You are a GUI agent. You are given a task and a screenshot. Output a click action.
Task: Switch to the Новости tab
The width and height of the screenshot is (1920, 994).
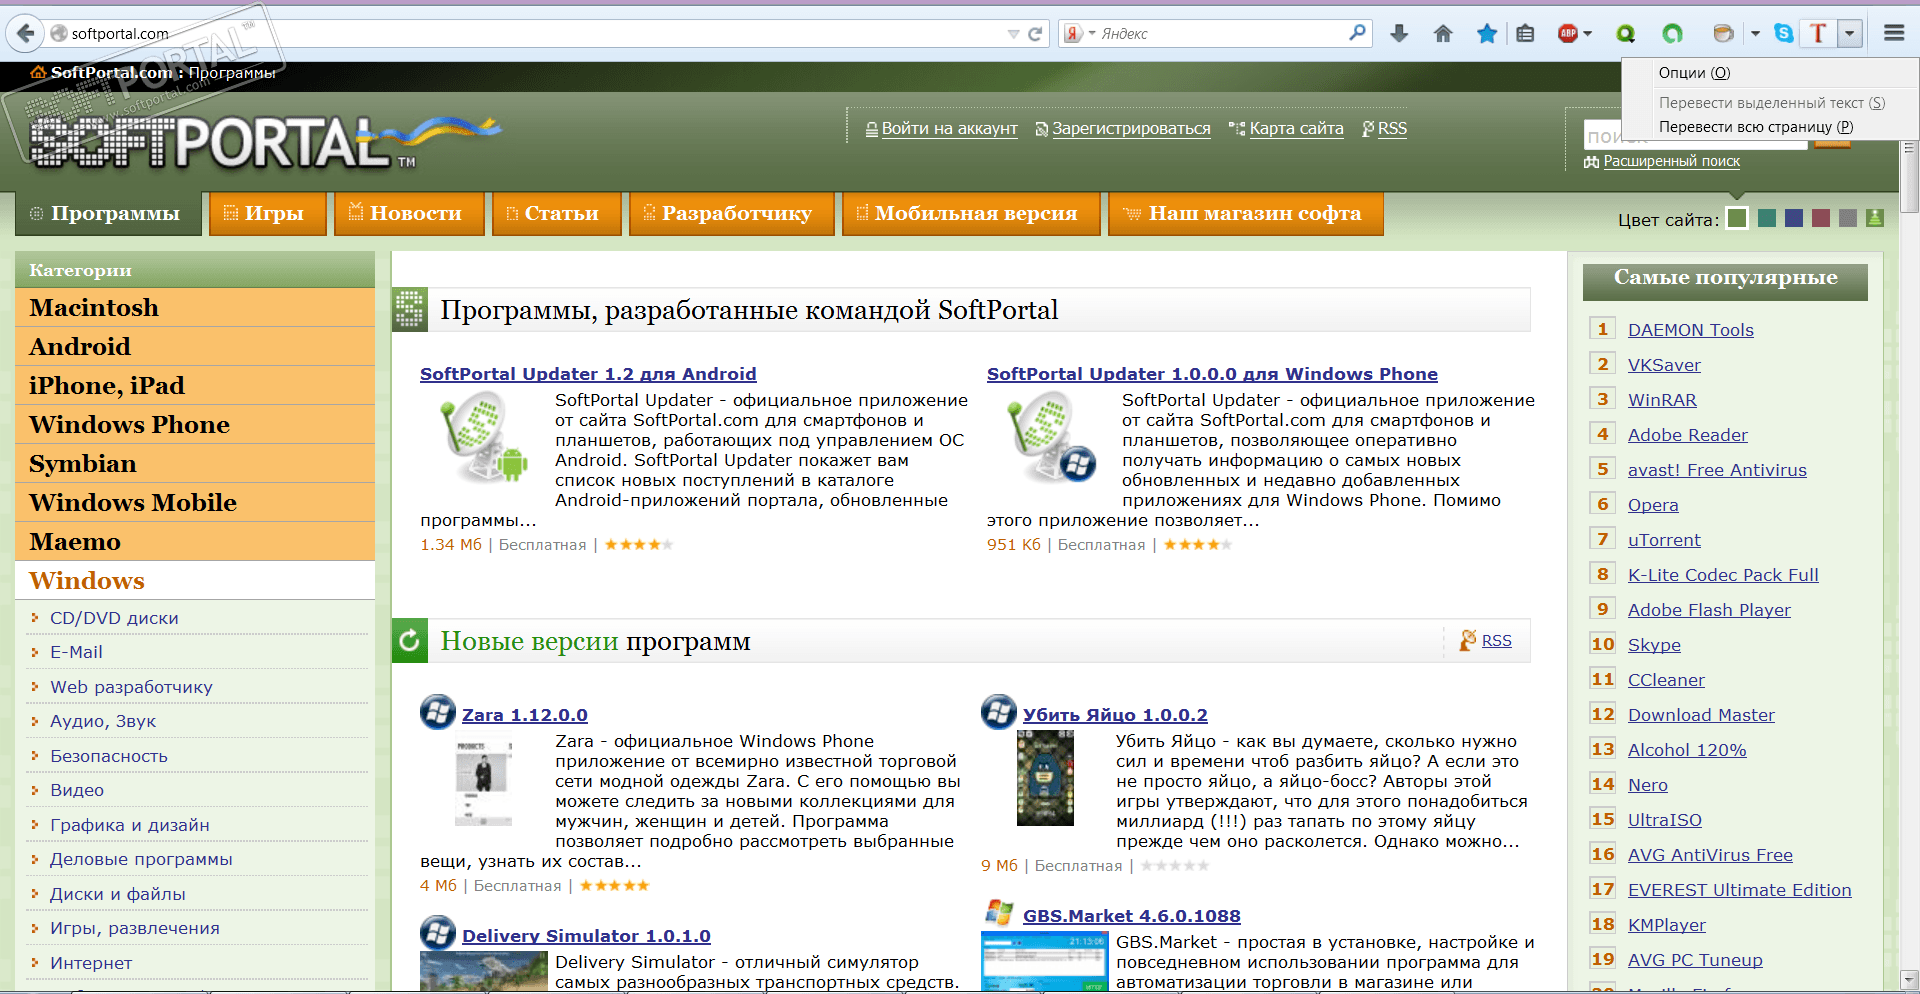409,213
